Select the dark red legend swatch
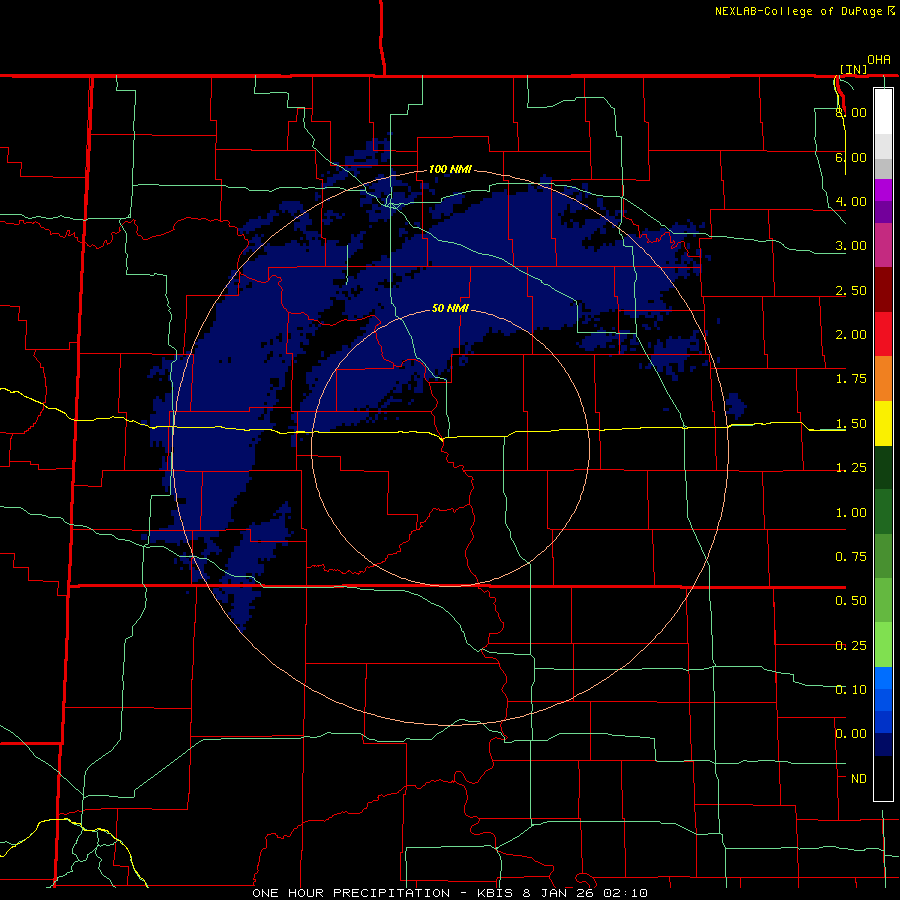Viewport: 900px width, 900px height. coord(883,290)
